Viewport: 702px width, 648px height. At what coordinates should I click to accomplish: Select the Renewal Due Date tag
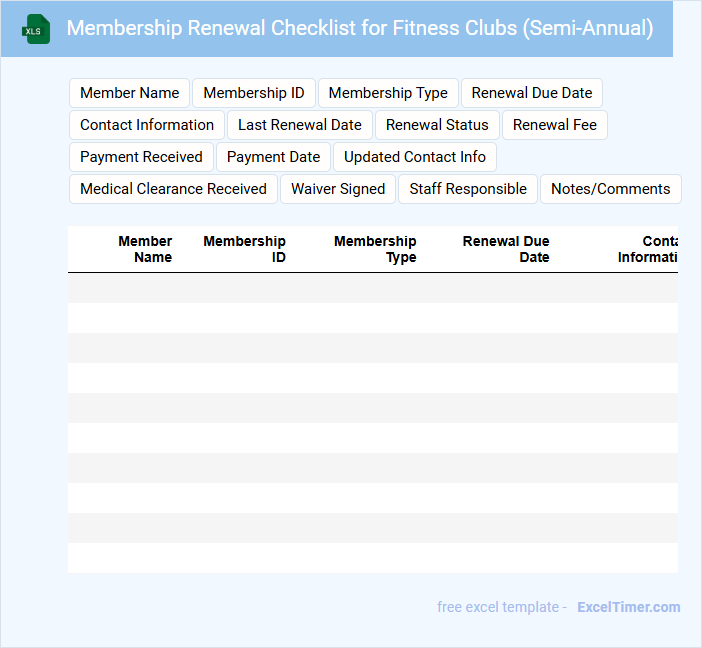pyautogui.click(x=532, y=93)
